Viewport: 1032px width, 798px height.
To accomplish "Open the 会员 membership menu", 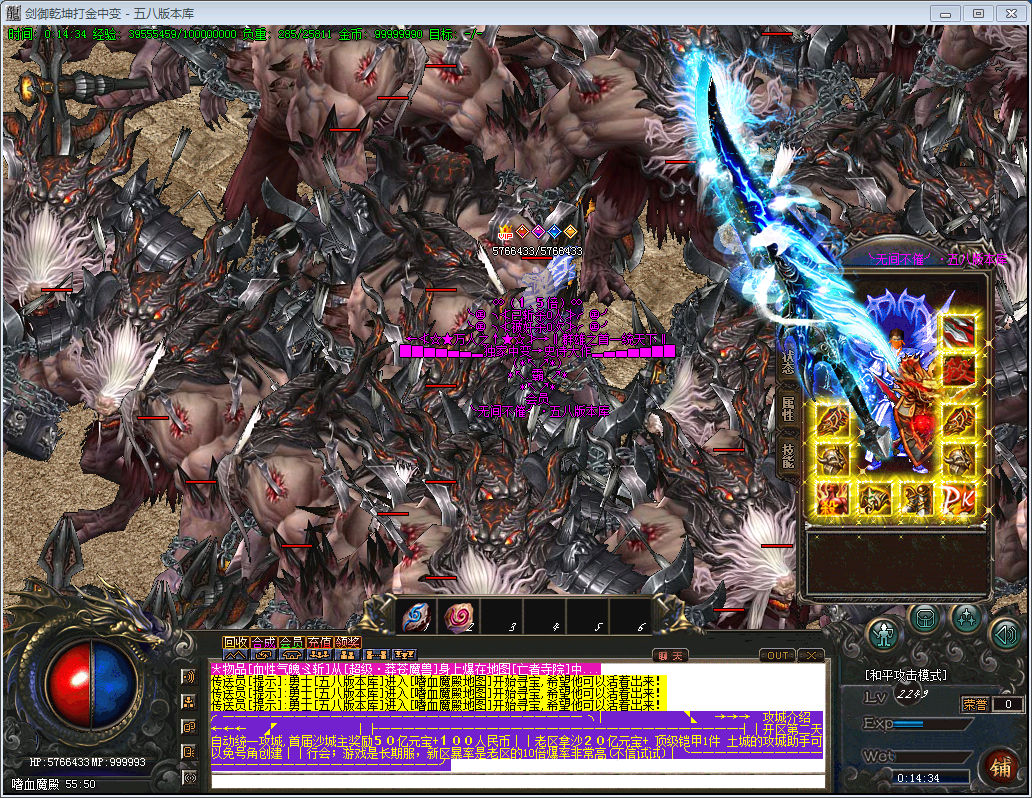I will click(292, 643).
